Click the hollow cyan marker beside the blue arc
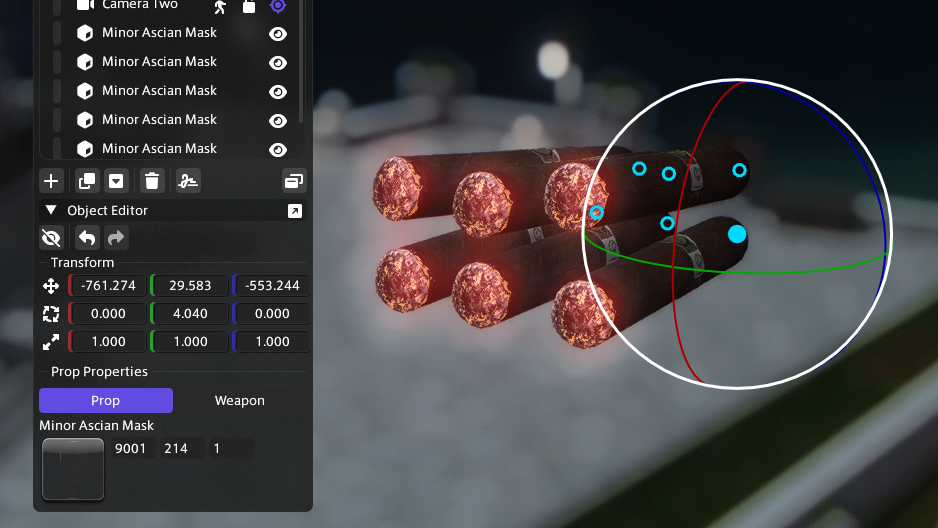Viewport: 938px width, 528px height. pos(739,170)
